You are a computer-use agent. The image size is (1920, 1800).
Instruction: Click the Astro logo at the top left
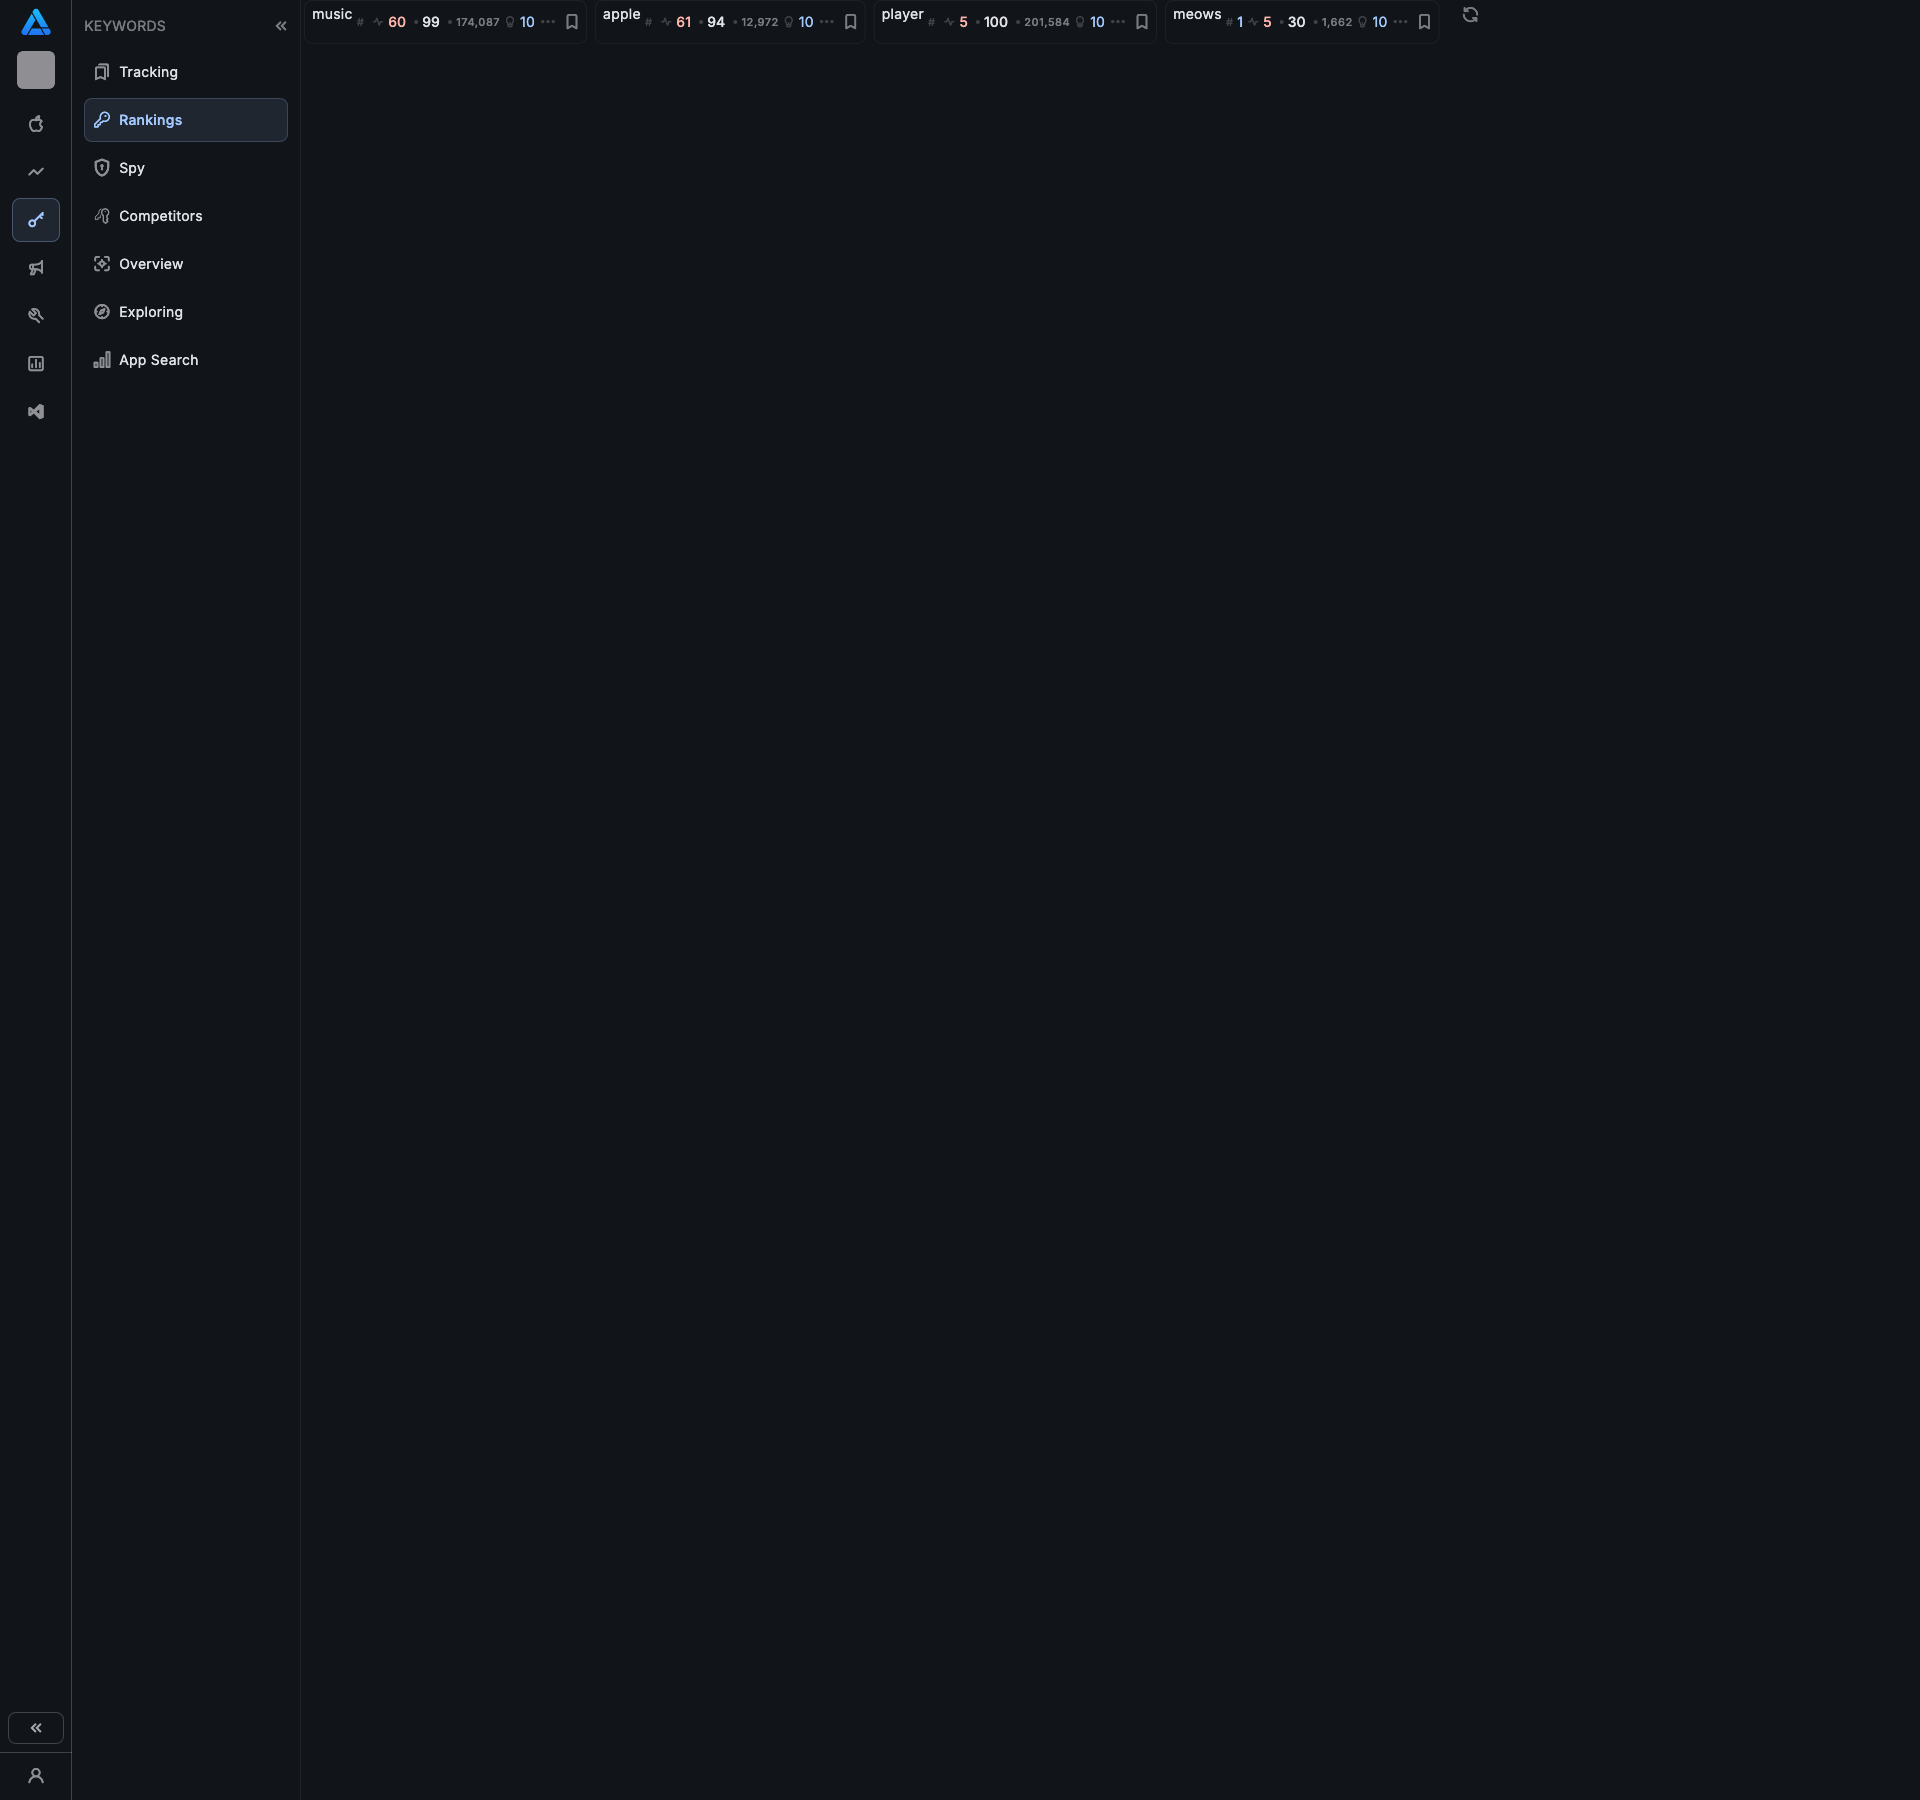[x=36, y=23]
